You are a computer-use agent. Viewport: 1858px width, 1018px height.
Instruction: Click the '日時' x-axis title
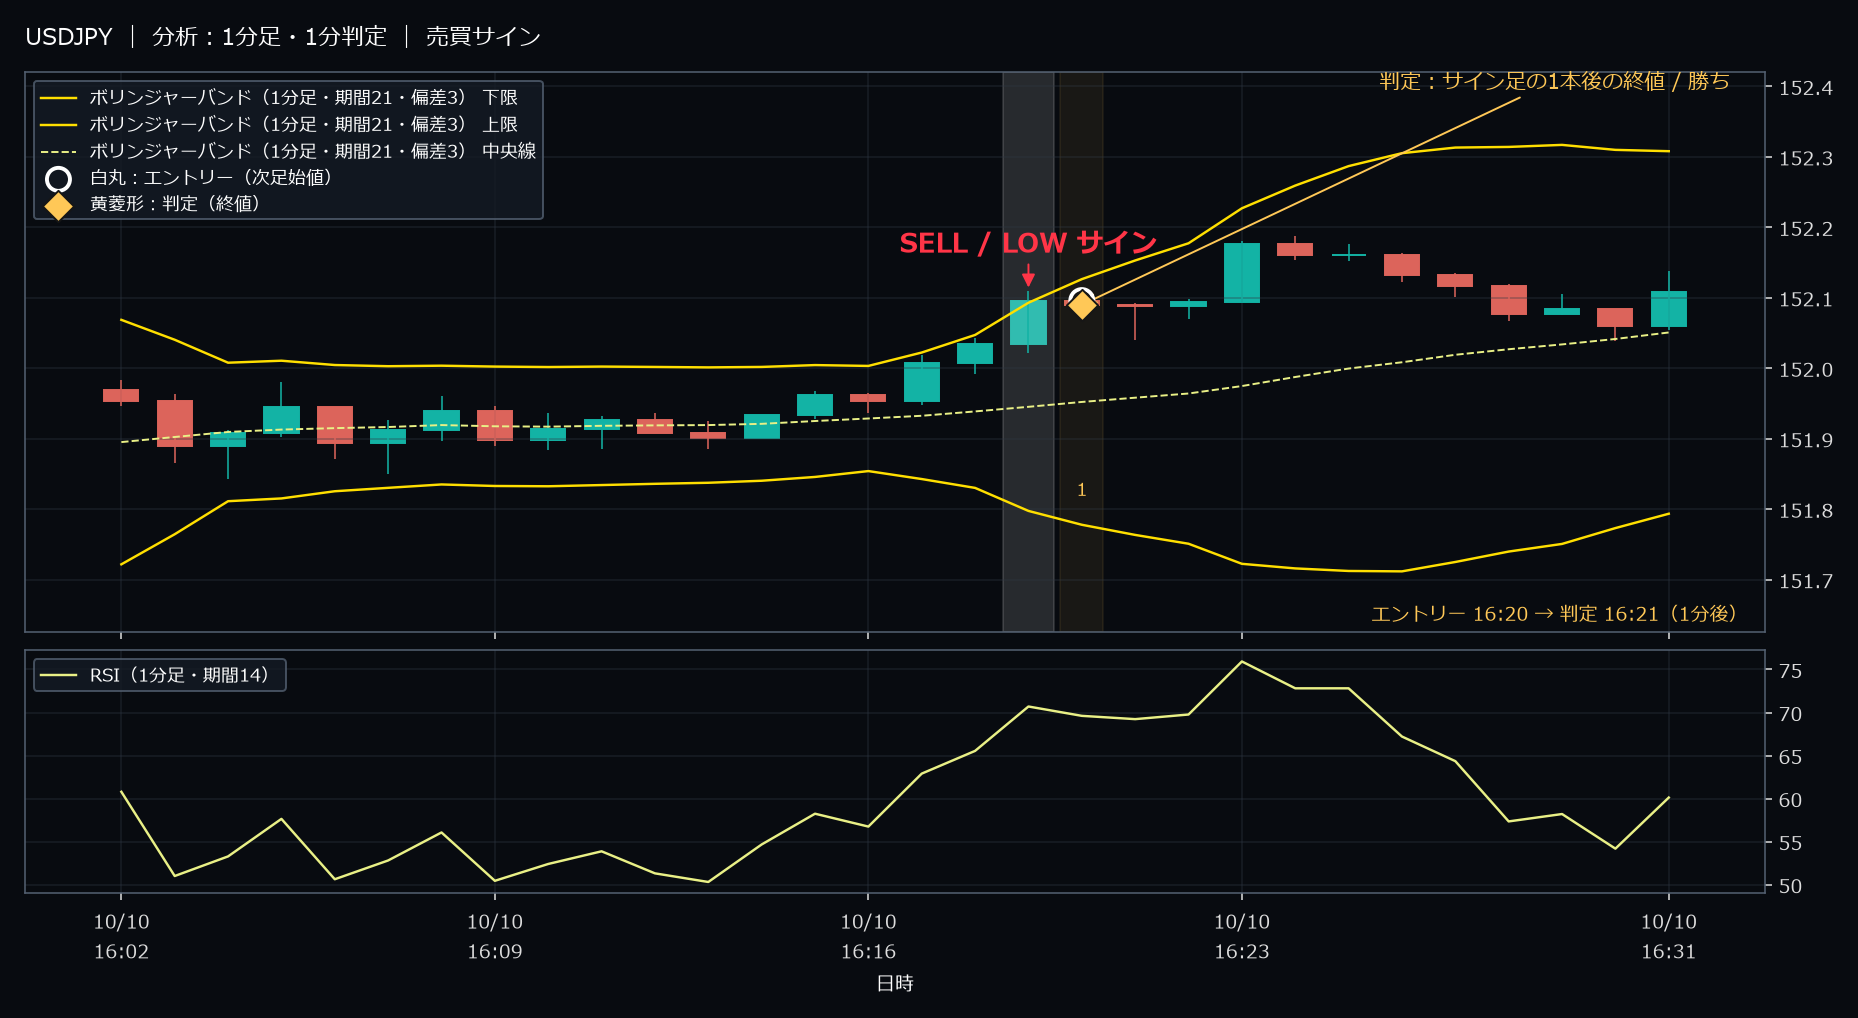coord(895,983)
